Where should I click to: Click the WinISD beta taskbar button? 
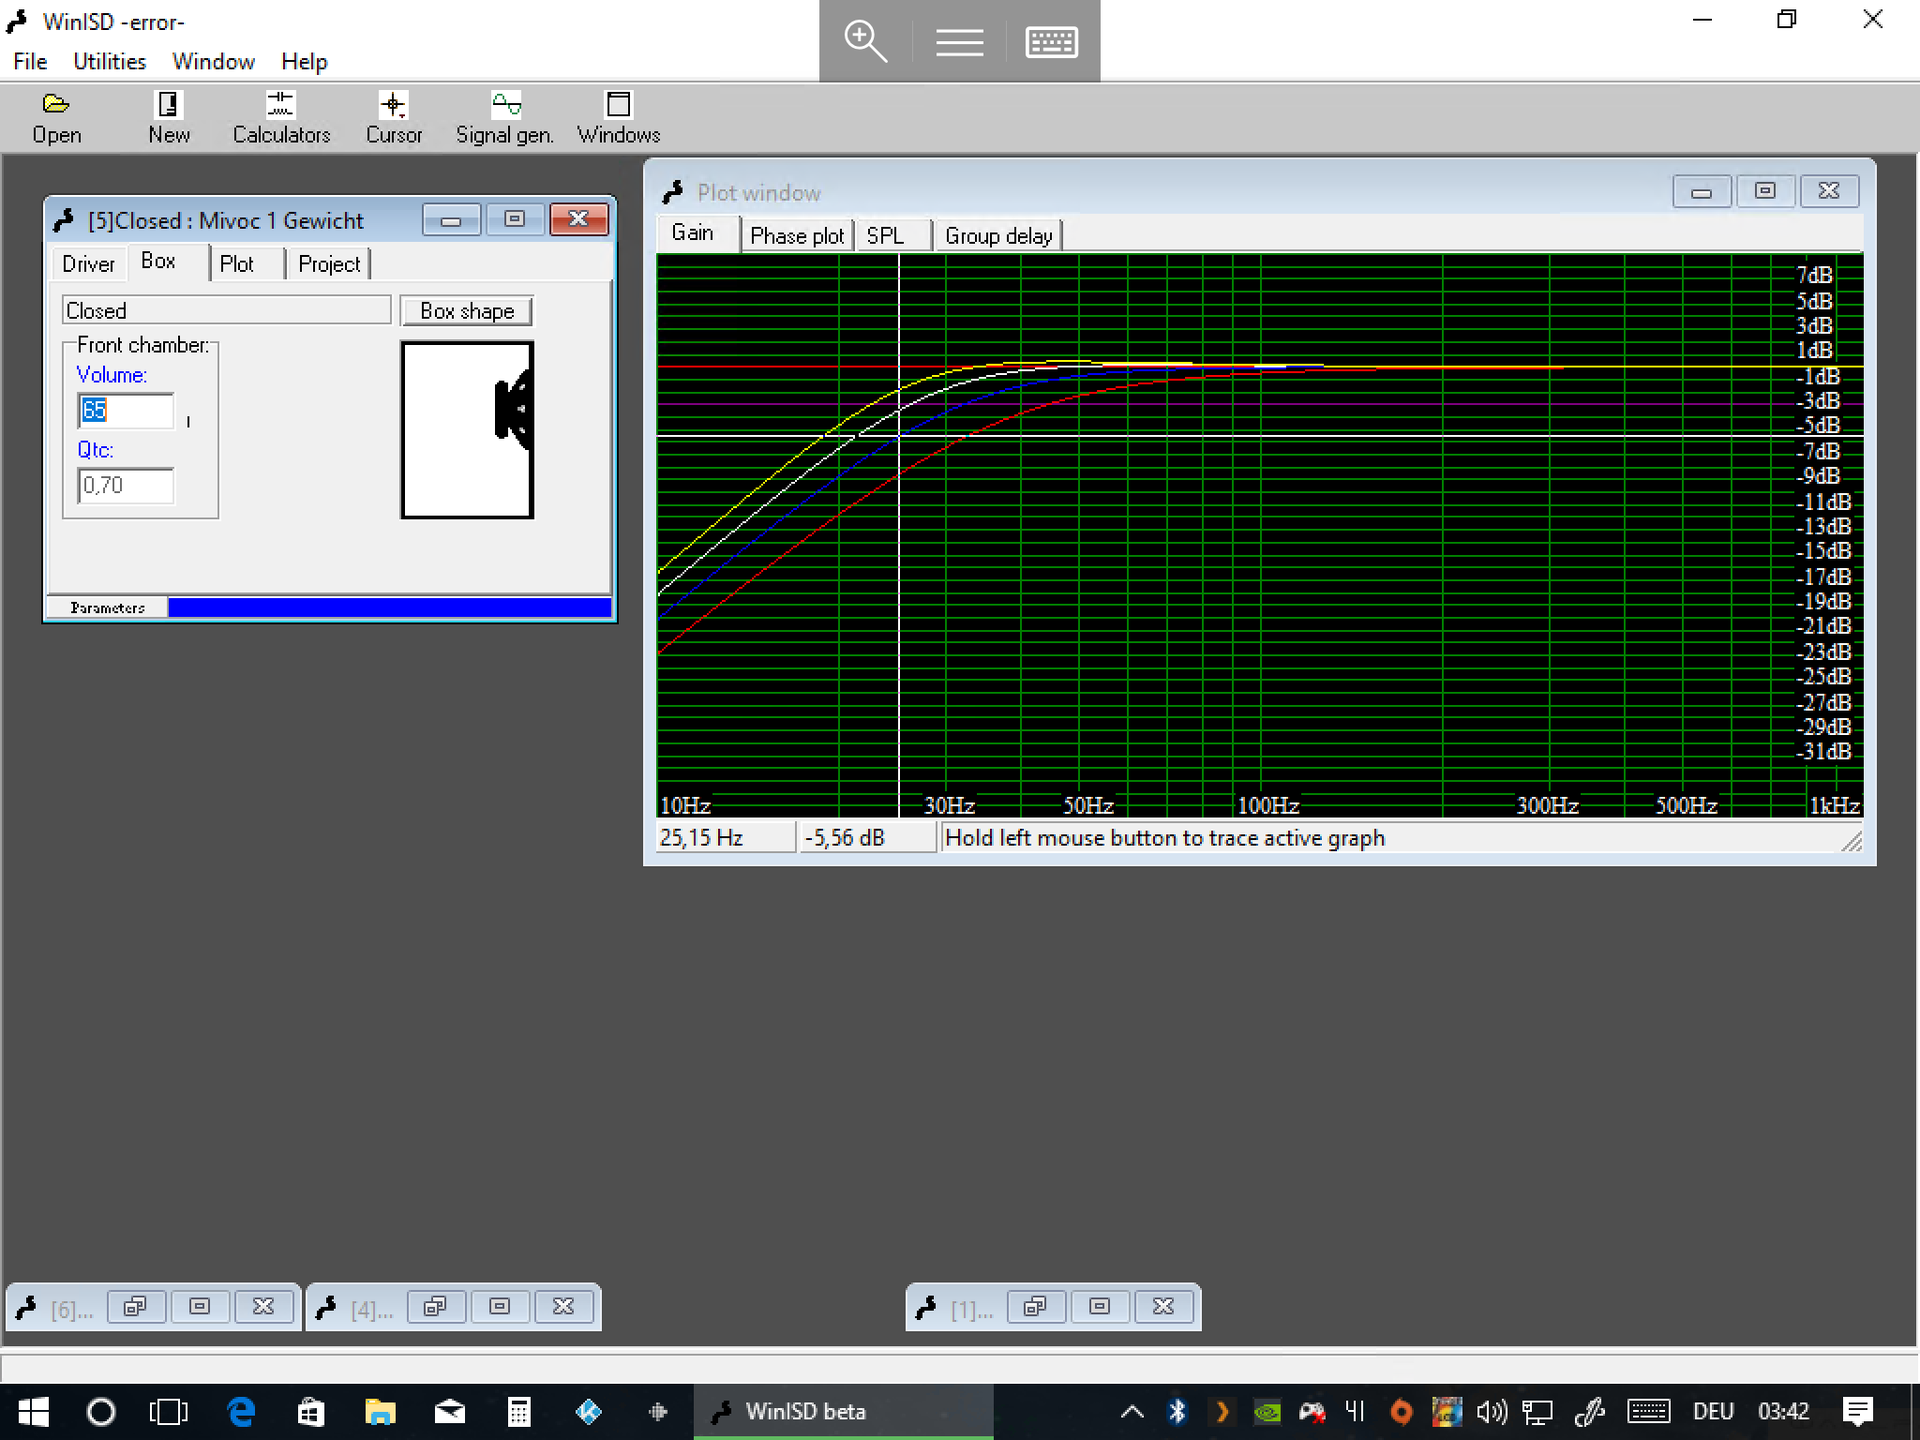click(843, 1412)
